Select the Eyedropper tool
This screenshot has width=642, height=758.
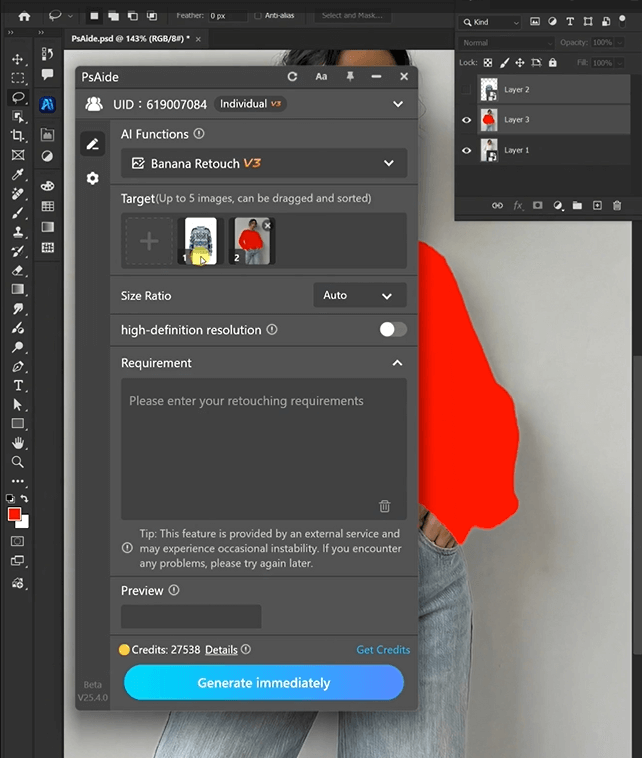[18, 174]
